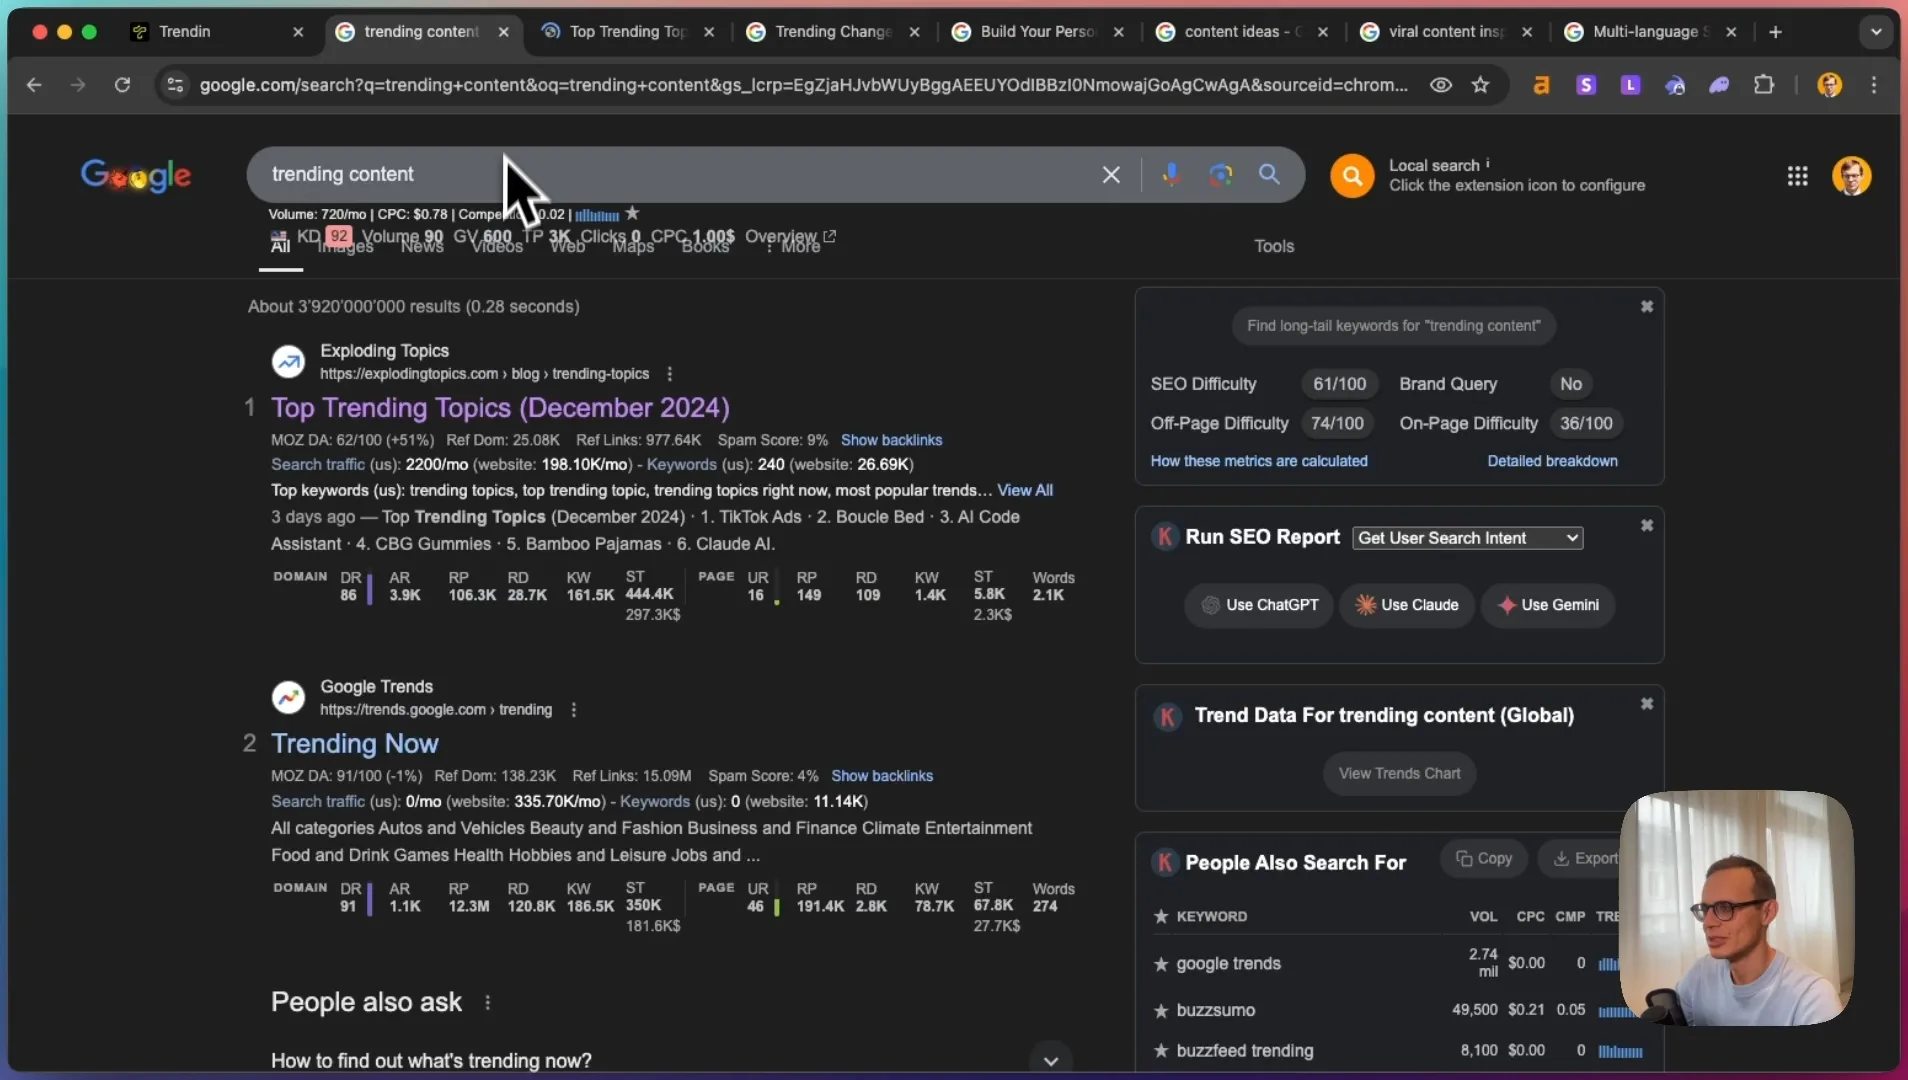Image resolution: width=1908 pixels, height=1080 pixels.
Task: Bookmark this page with the star icon
Action: (1481, 85)
